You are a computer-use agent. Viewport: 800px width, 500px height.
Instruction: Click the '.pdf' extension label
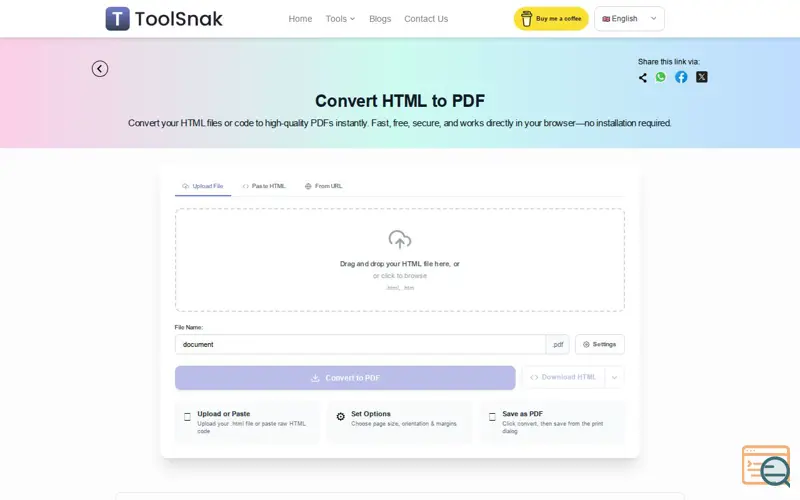(x=558, y=344)
